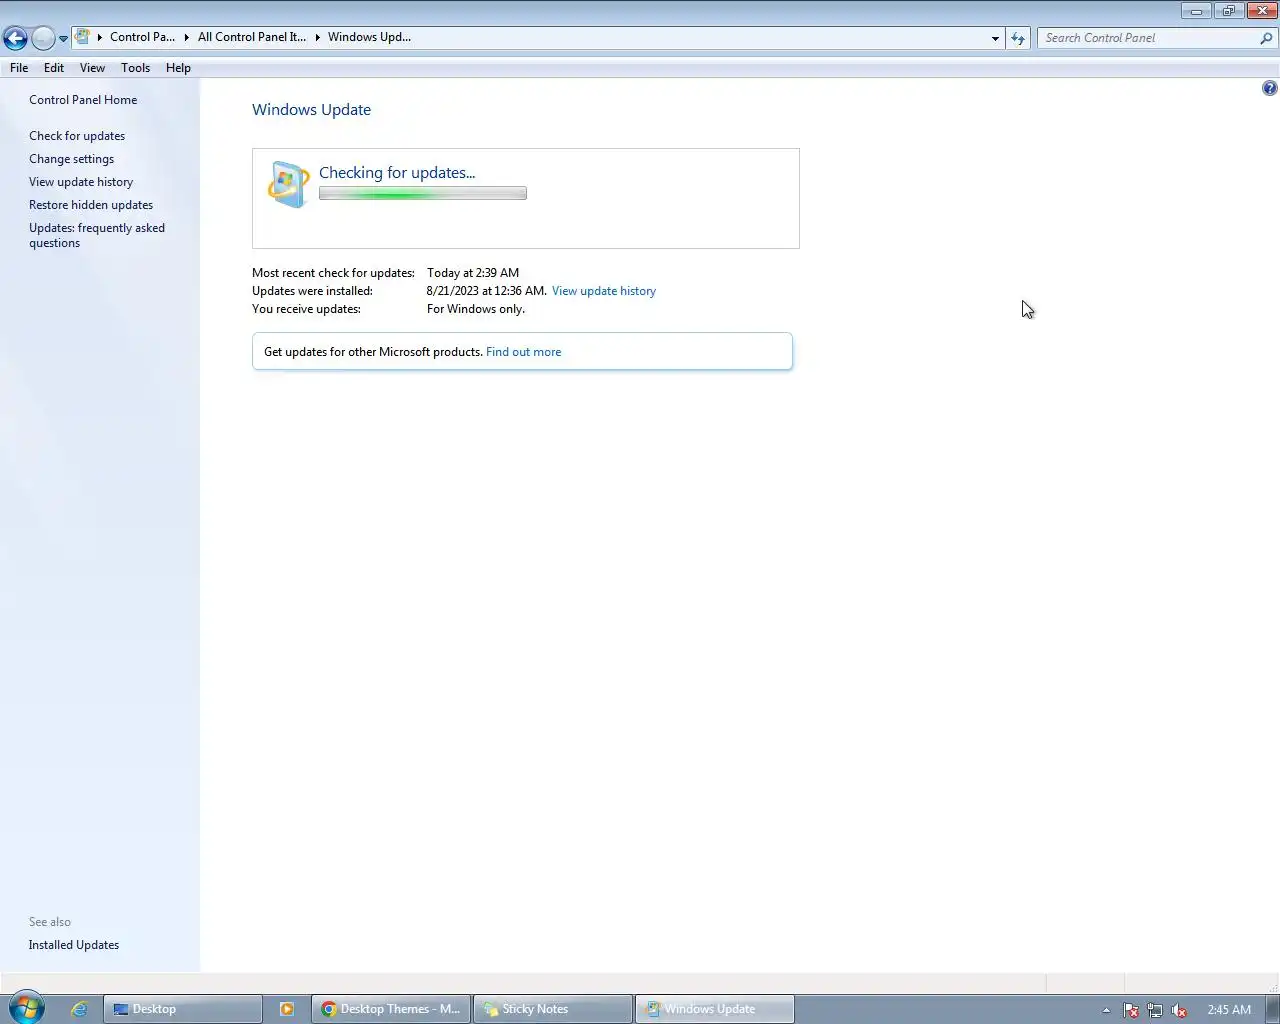Select the All Control Panel It... breadcrumb
The image size is (1280, 1024).
click(252, 37)
